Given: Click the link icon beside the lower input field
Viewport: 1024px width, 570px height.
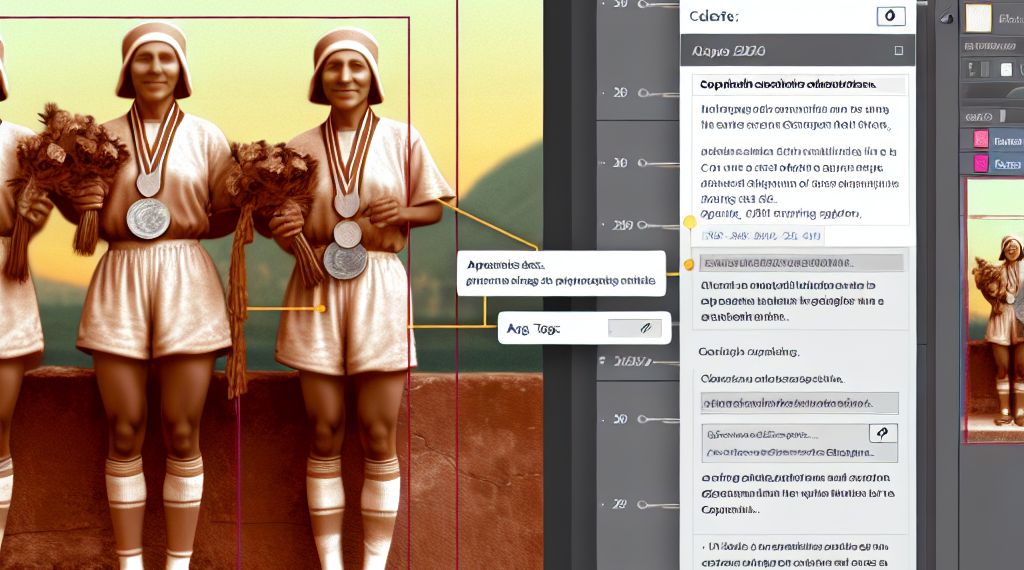Looking at the screenshot, I should coord(883,433).
